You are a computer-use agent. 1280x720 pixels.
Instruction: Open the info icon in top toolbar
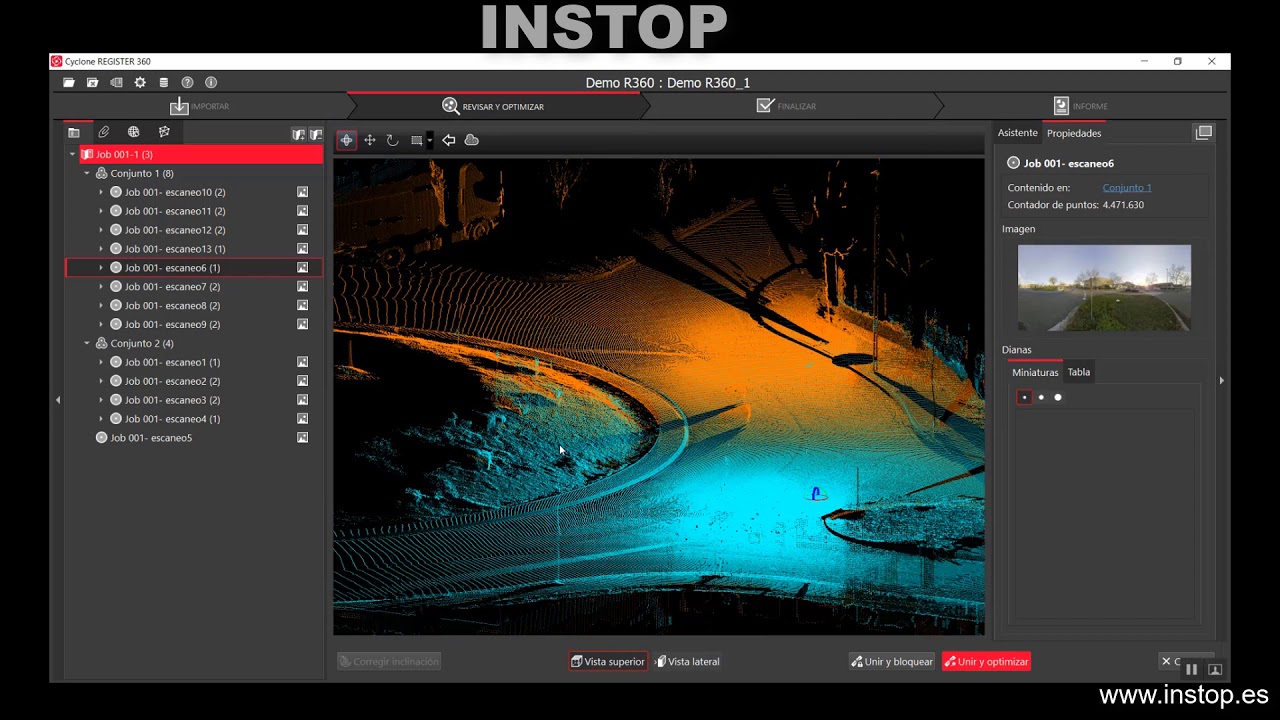click(211, 83)
